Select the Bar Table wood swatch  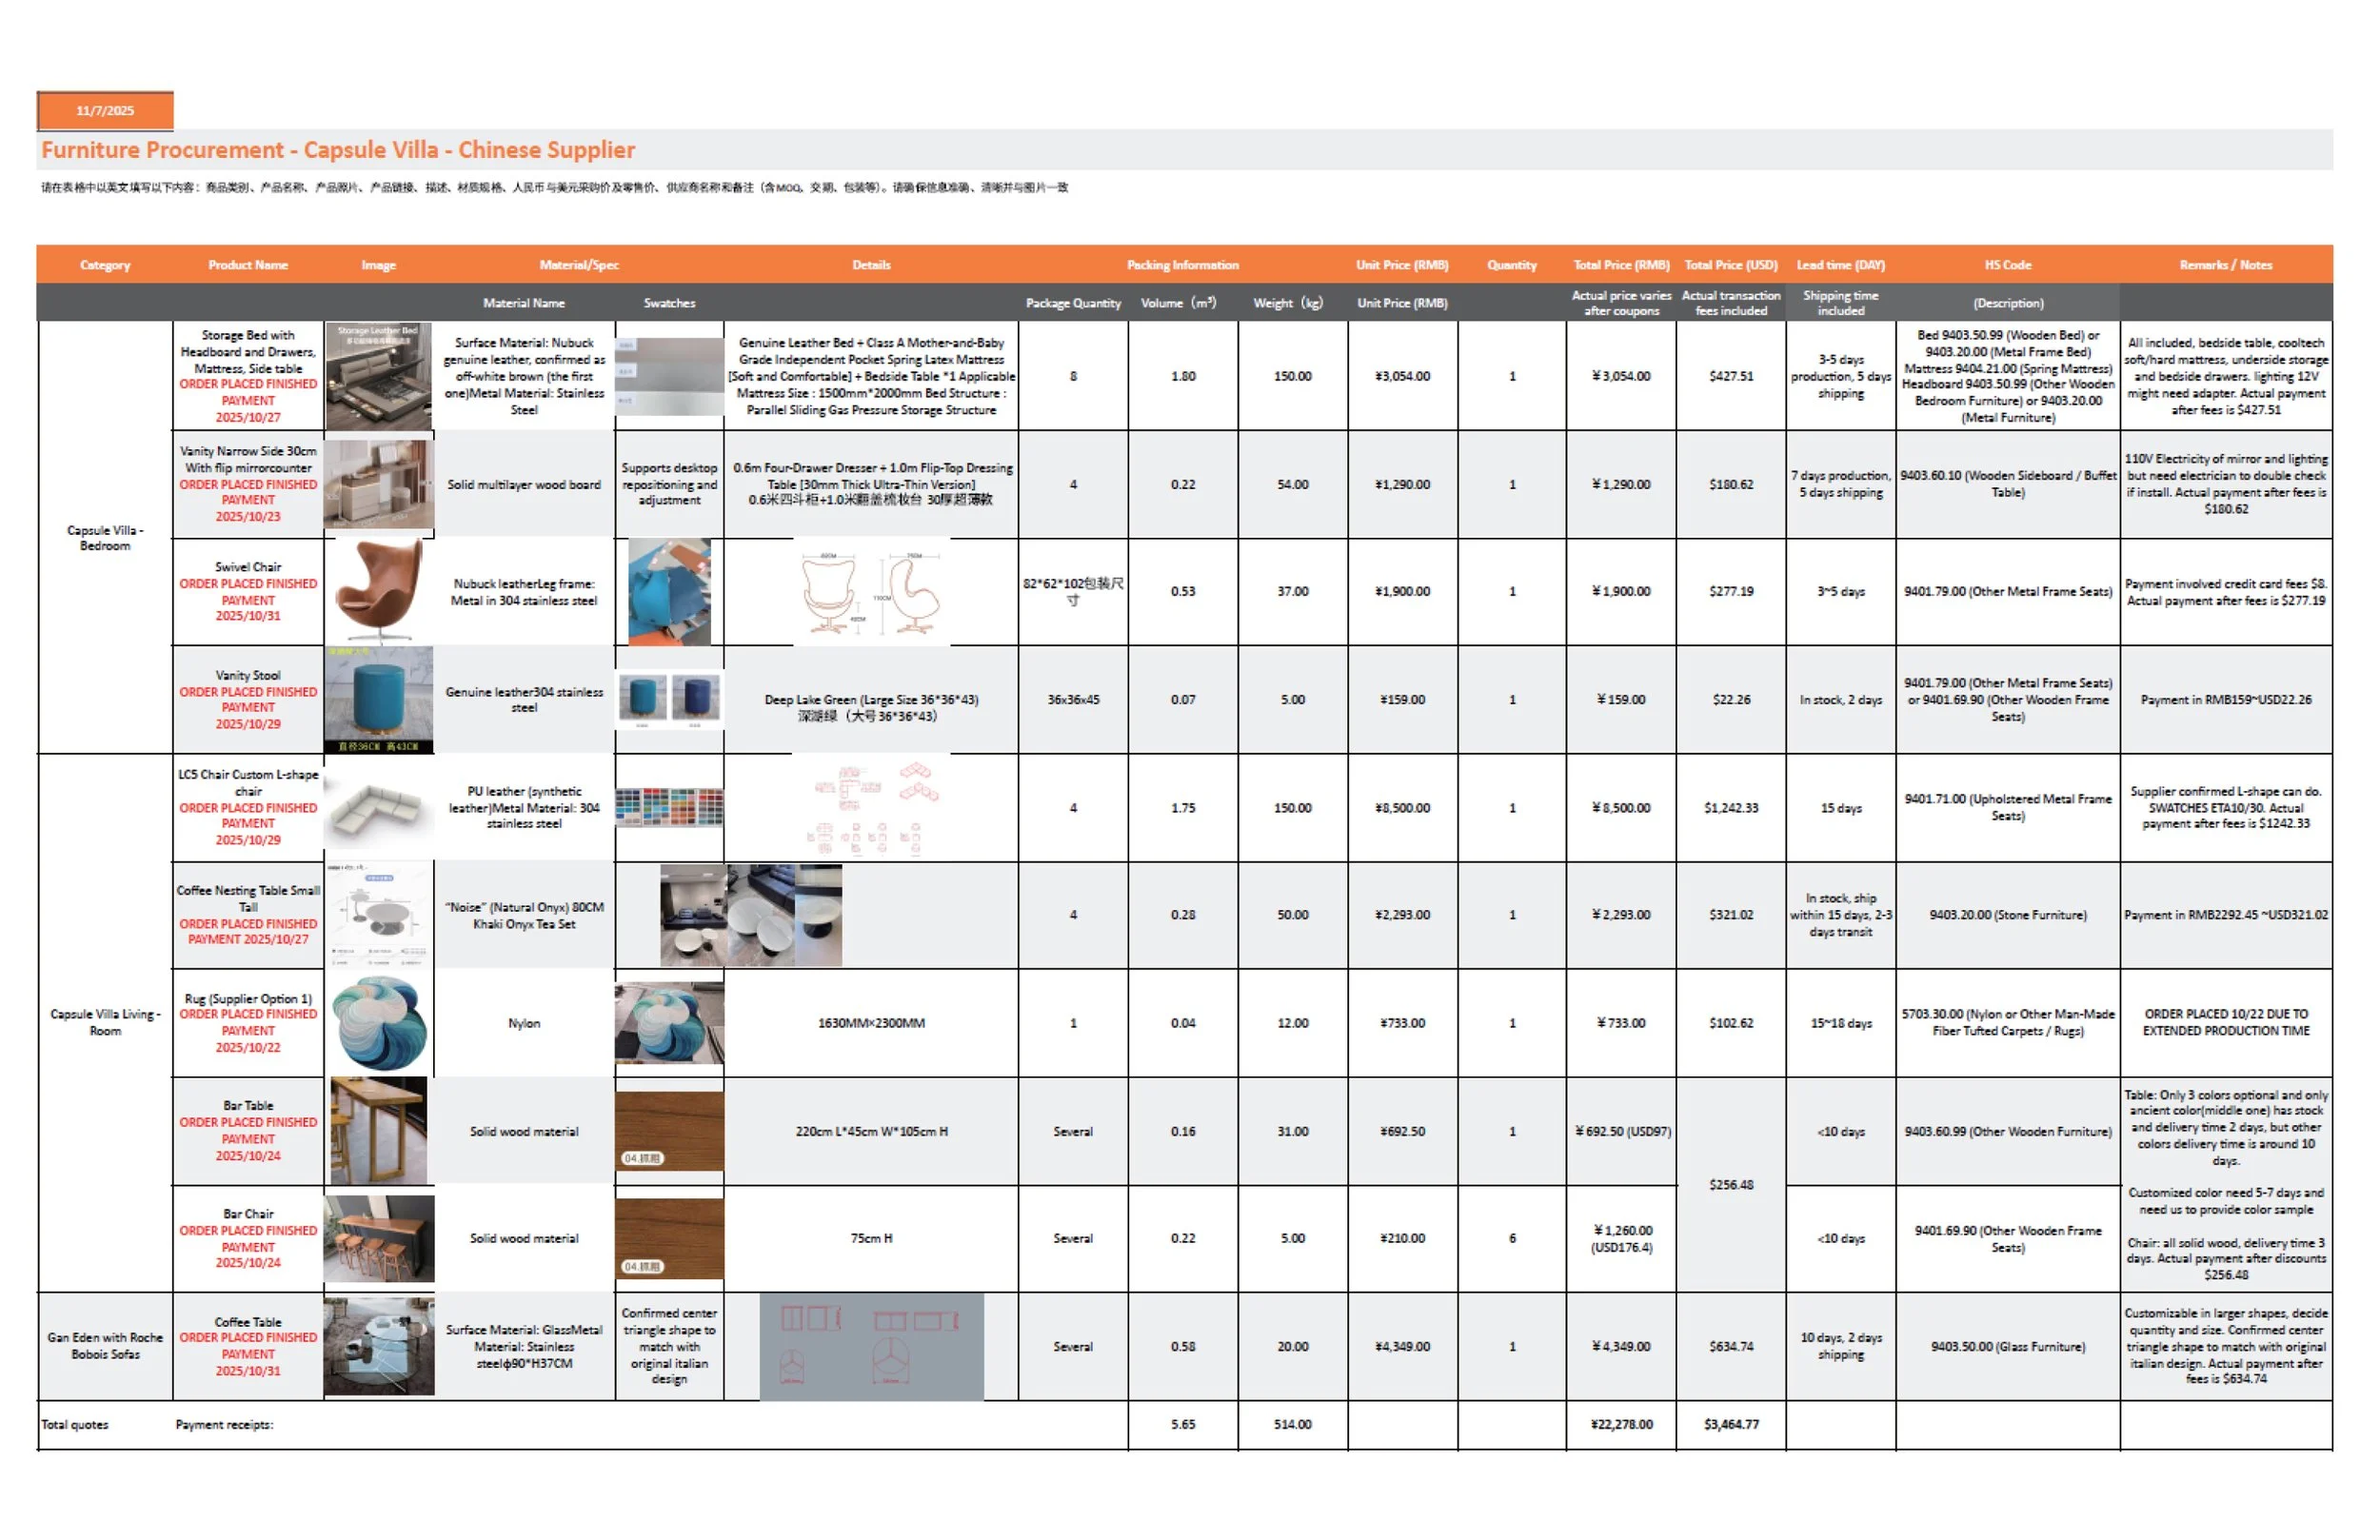pyautogui.click(x=669, y=1131)
